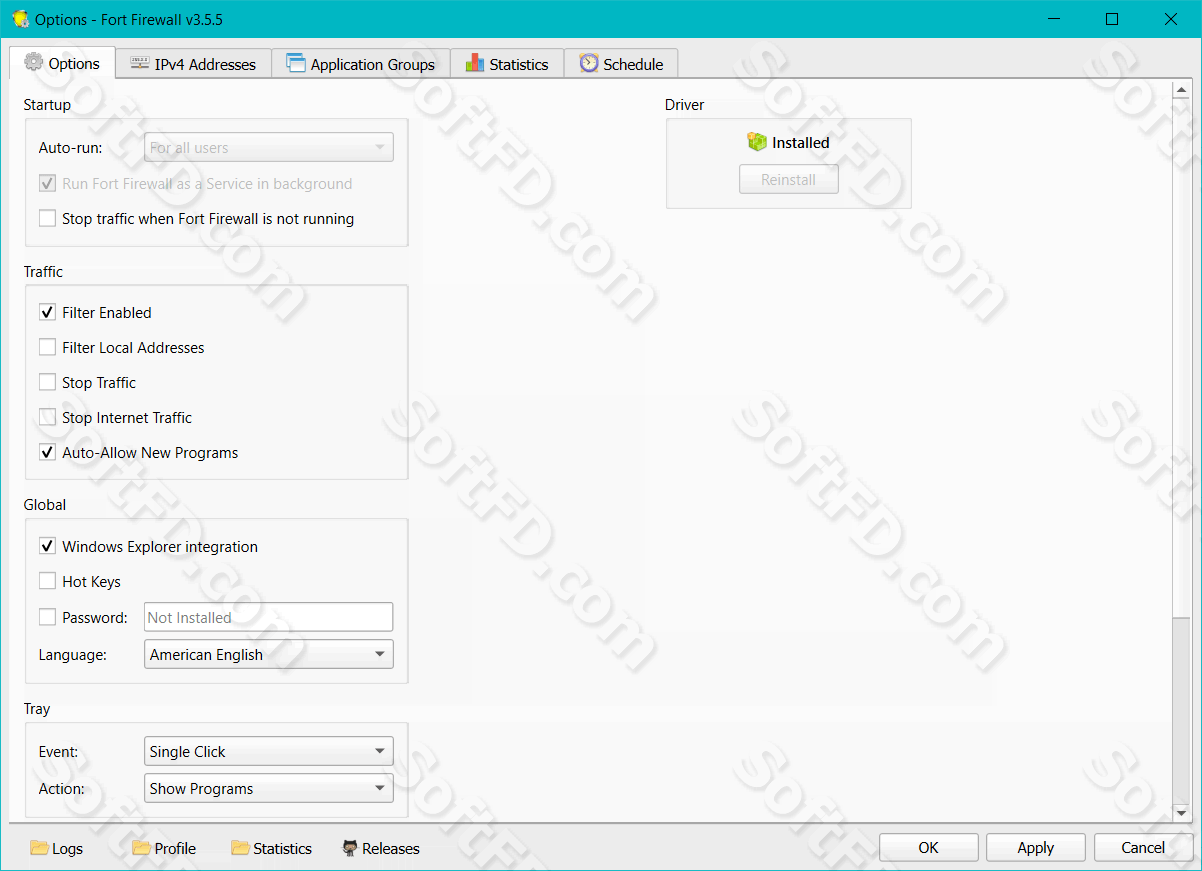
Task: Enable the Hot Keys checkbox
Action: coord(47,582)
